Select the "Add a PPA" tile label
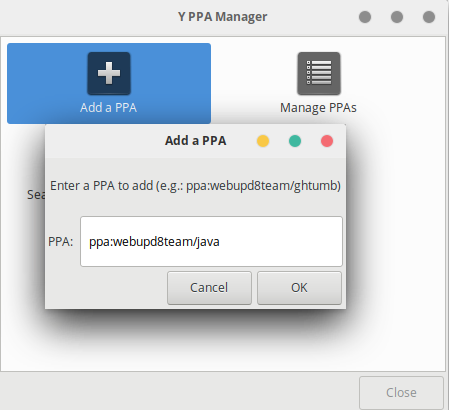This screenshot has height=410, width=449. pos(109,108)
